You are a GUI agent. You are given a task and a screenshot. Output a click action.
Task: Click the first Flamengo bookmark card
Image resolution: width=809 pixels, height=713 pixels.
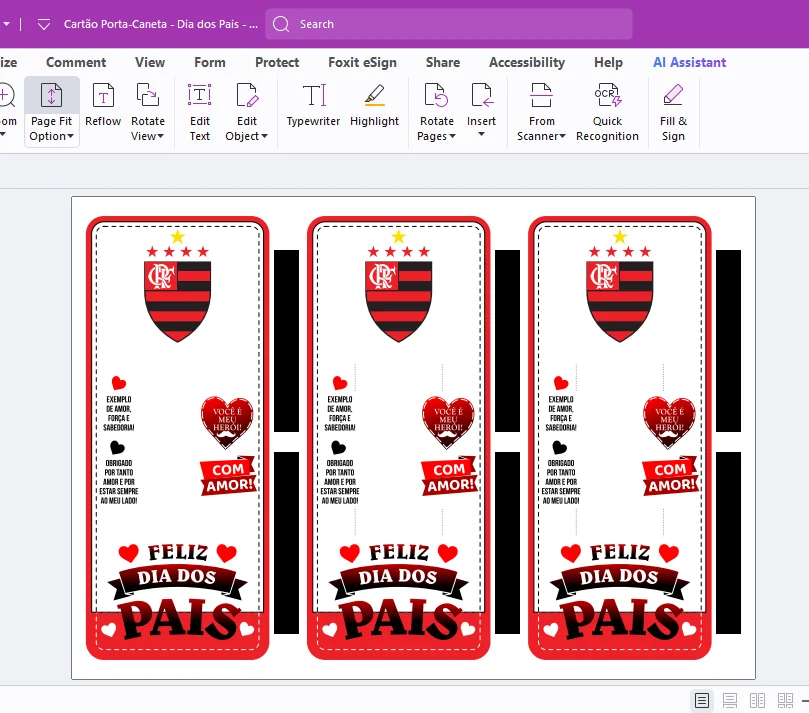click(177, 437)
